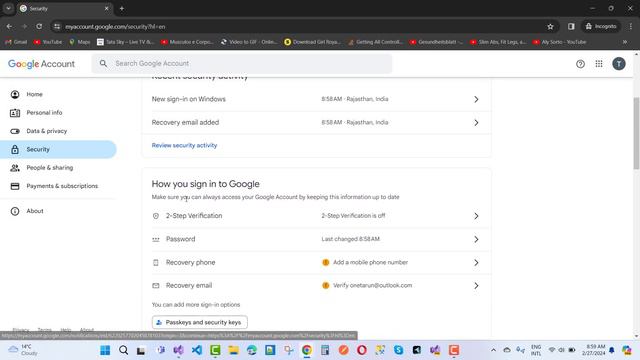Screen dimensions: 640x360
Task: Open Data & privacy section
Action: click(x=47, y=131)
